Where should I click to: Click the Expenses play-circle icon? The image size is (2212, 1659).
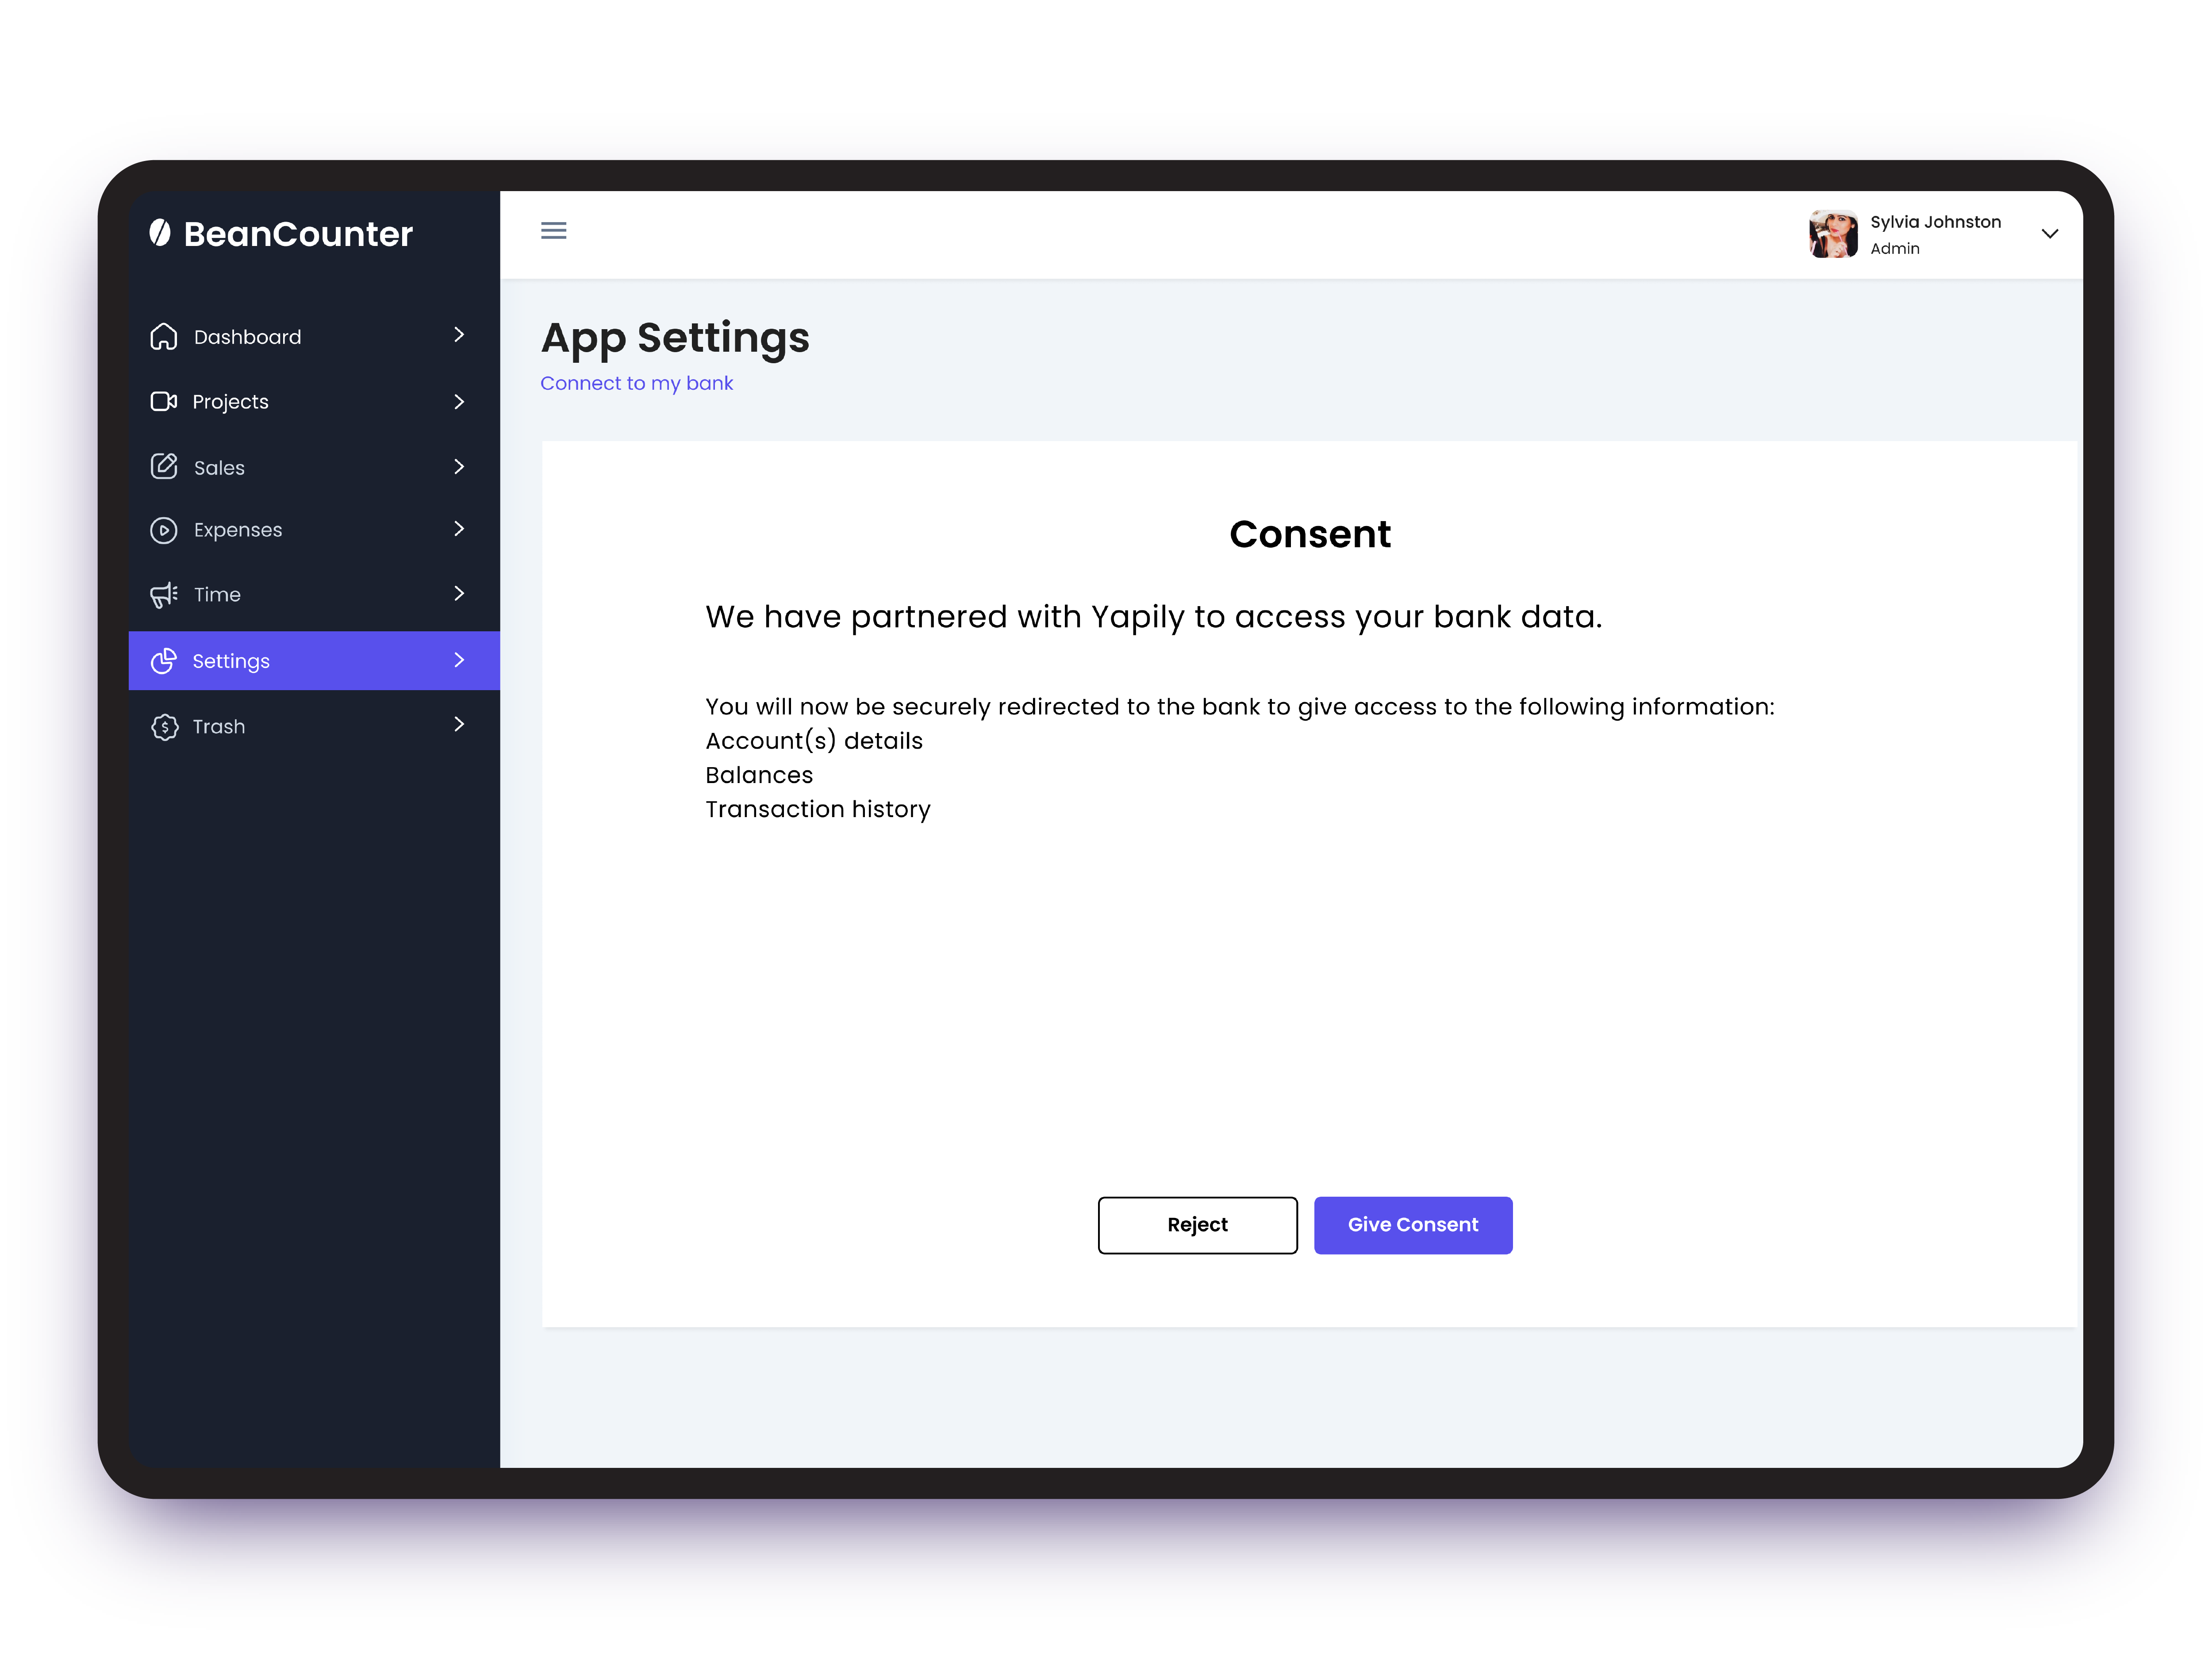point(164,530)
